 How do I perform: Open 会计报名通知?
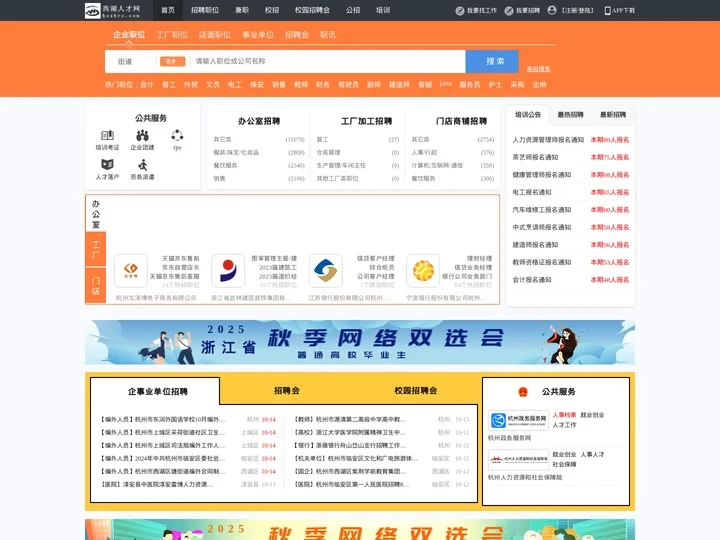[532, 280]
